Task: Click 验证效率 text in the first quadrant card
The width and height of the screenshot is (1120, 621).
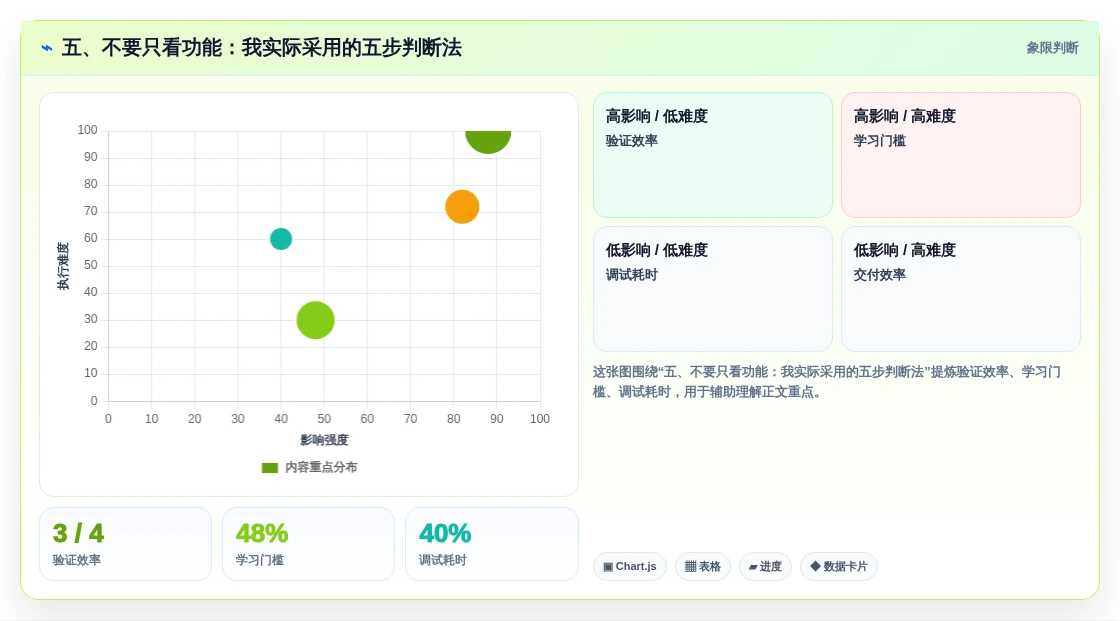Action: click(x=631, y=141)
